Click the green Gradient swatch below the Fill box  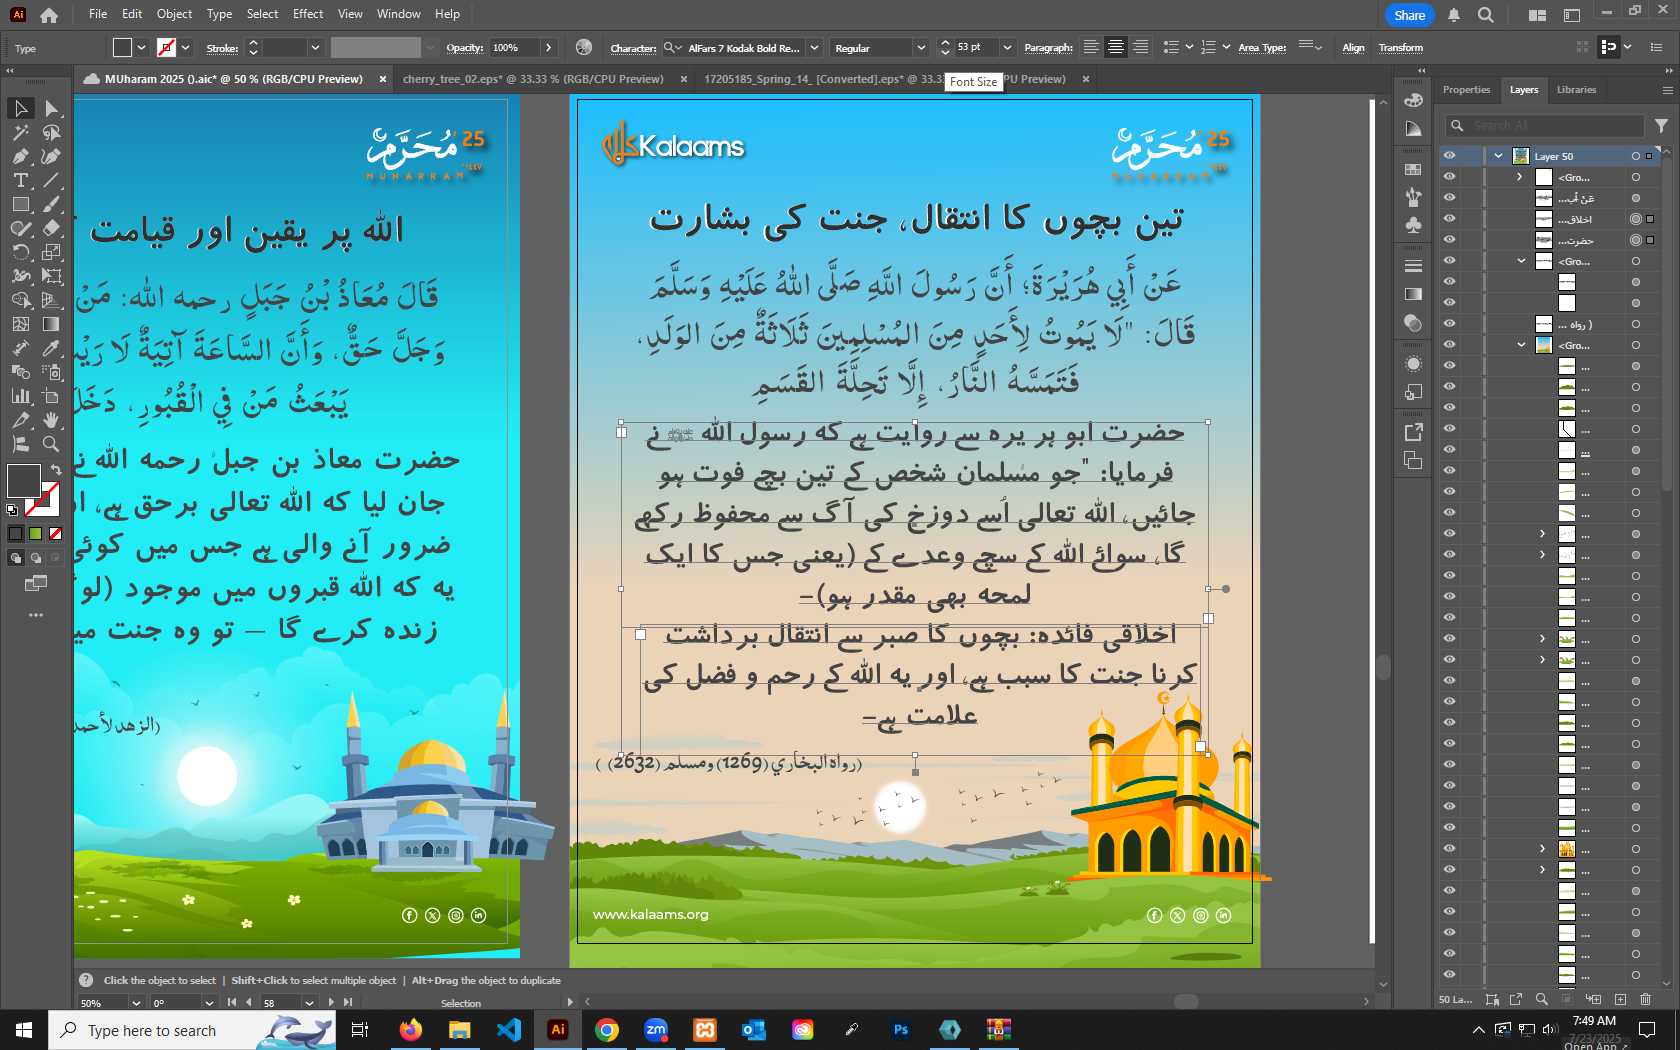(x=35, y=534)
